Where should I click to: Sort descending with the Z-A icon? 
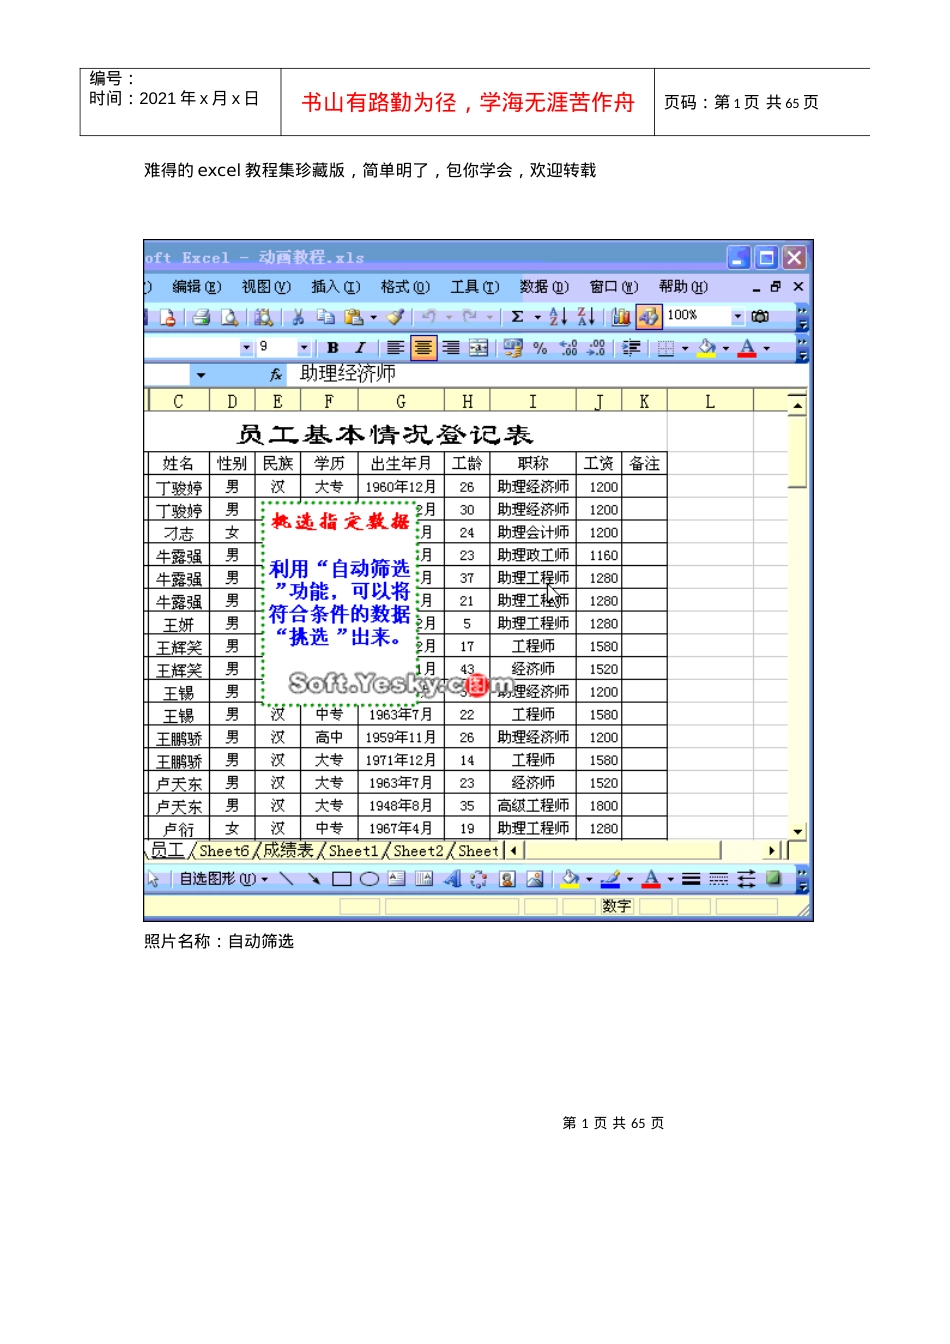pyautogui.click(x=586, y=317)
